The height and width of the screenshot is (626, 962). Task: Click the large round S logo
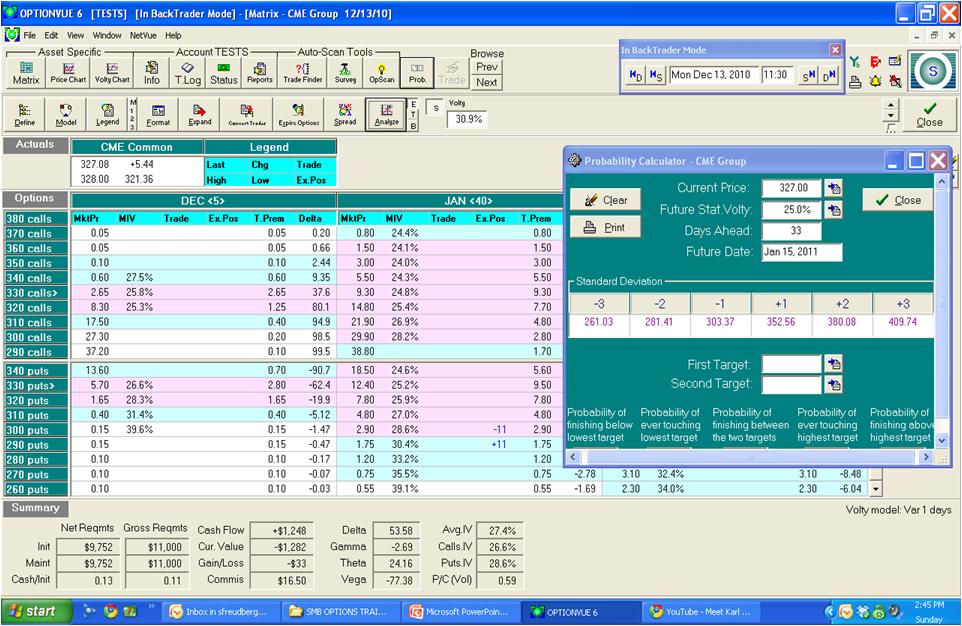(x=933, y=71)
